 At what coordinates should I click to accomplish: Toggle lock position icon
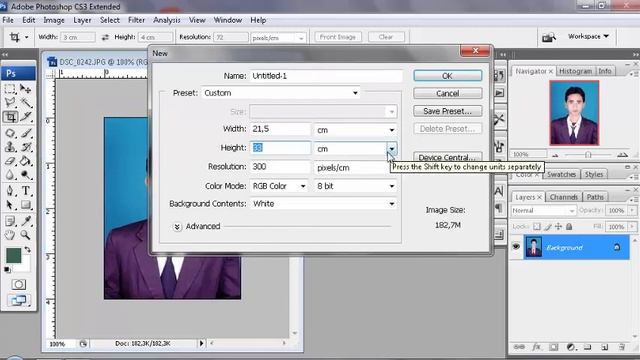[x=558, y=227]
